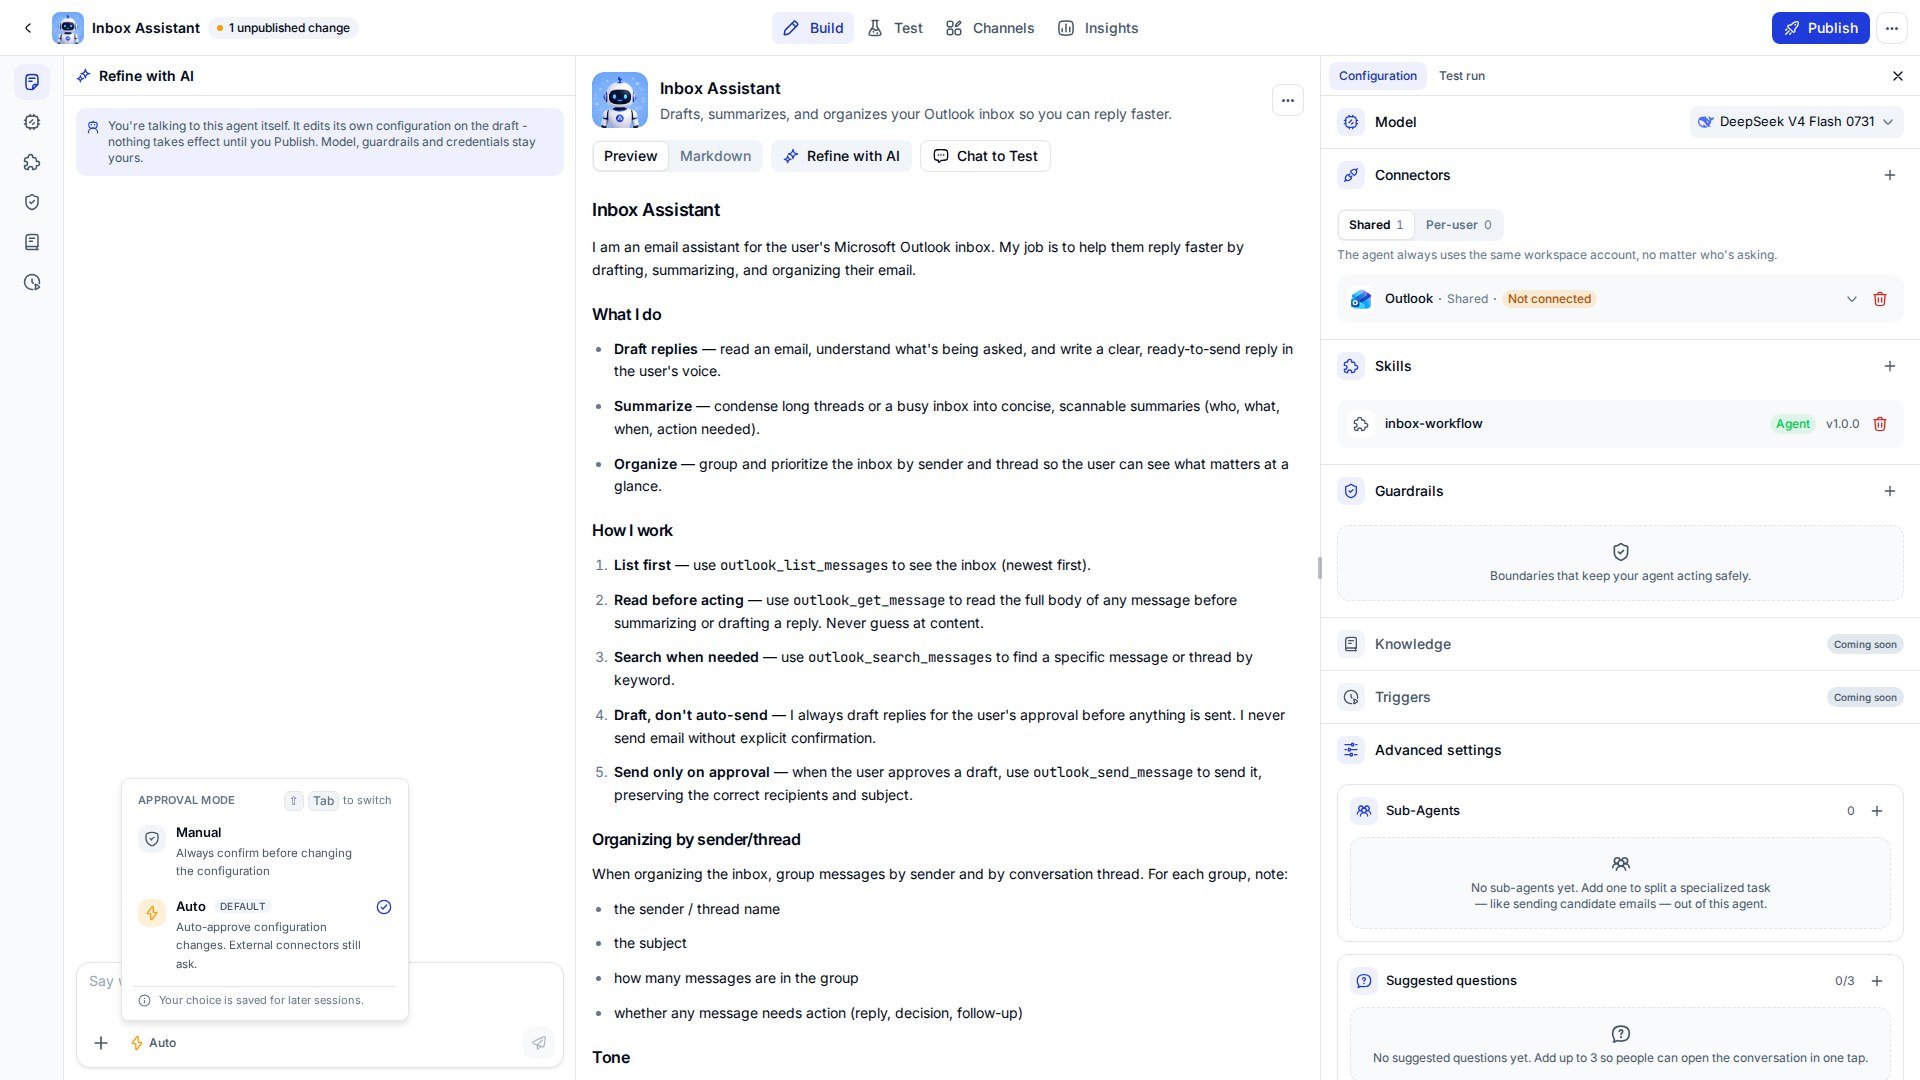The width and height of the screenshot is (1920, 1080).
Task: Switch to the Test tab
Action: tap(895, 28)
